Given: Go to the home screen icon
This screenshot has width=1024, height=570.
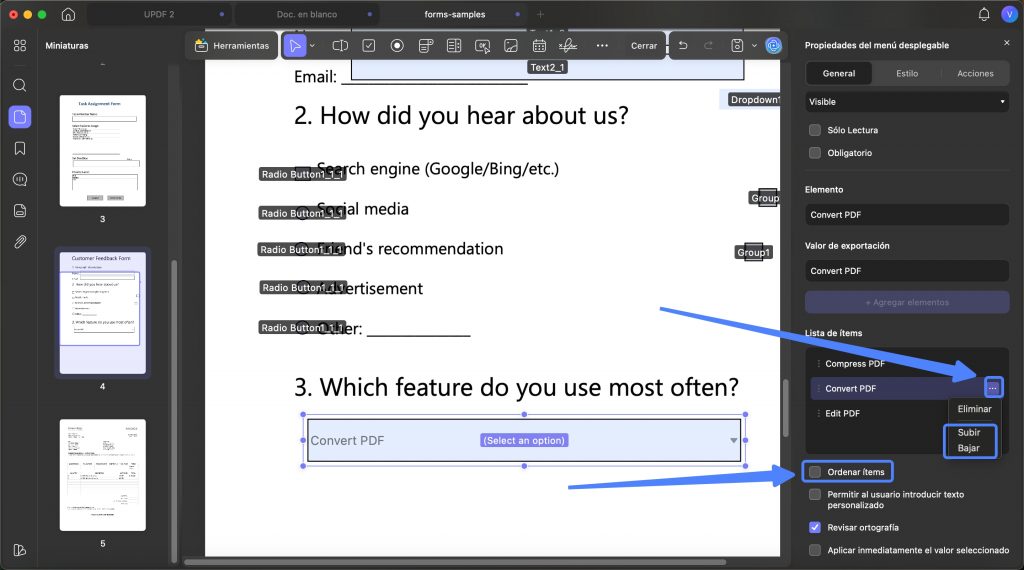Looking at the screenshot, I should click(68, 14).
